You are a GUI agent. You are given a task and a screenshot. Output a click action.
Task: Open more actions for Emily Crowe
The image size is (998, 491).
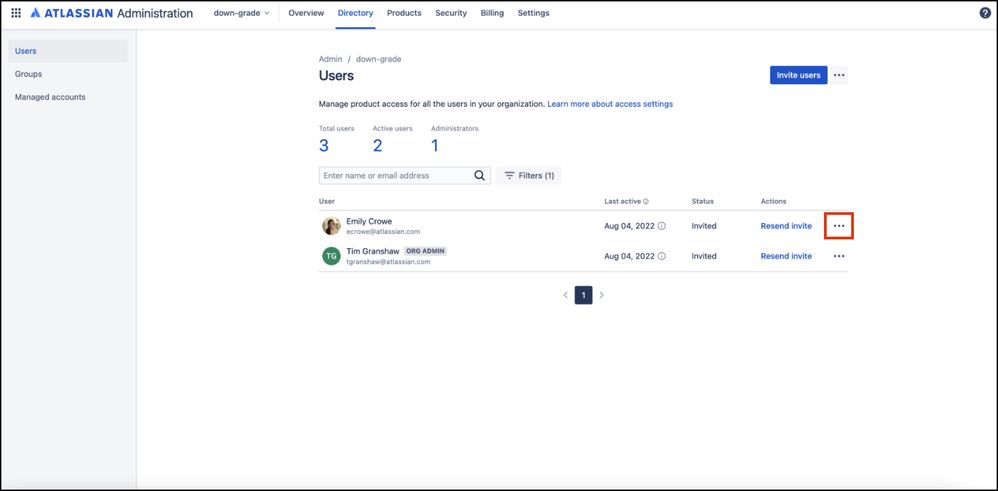pos(839,226)
